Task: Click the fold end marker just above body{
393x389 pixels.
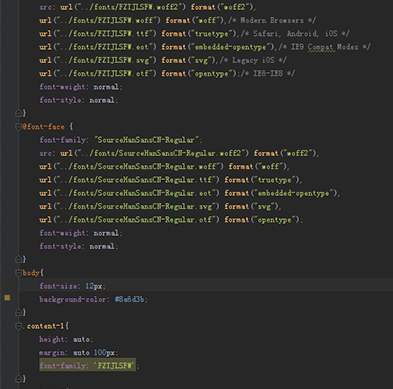Action: (x=19, y=259)
